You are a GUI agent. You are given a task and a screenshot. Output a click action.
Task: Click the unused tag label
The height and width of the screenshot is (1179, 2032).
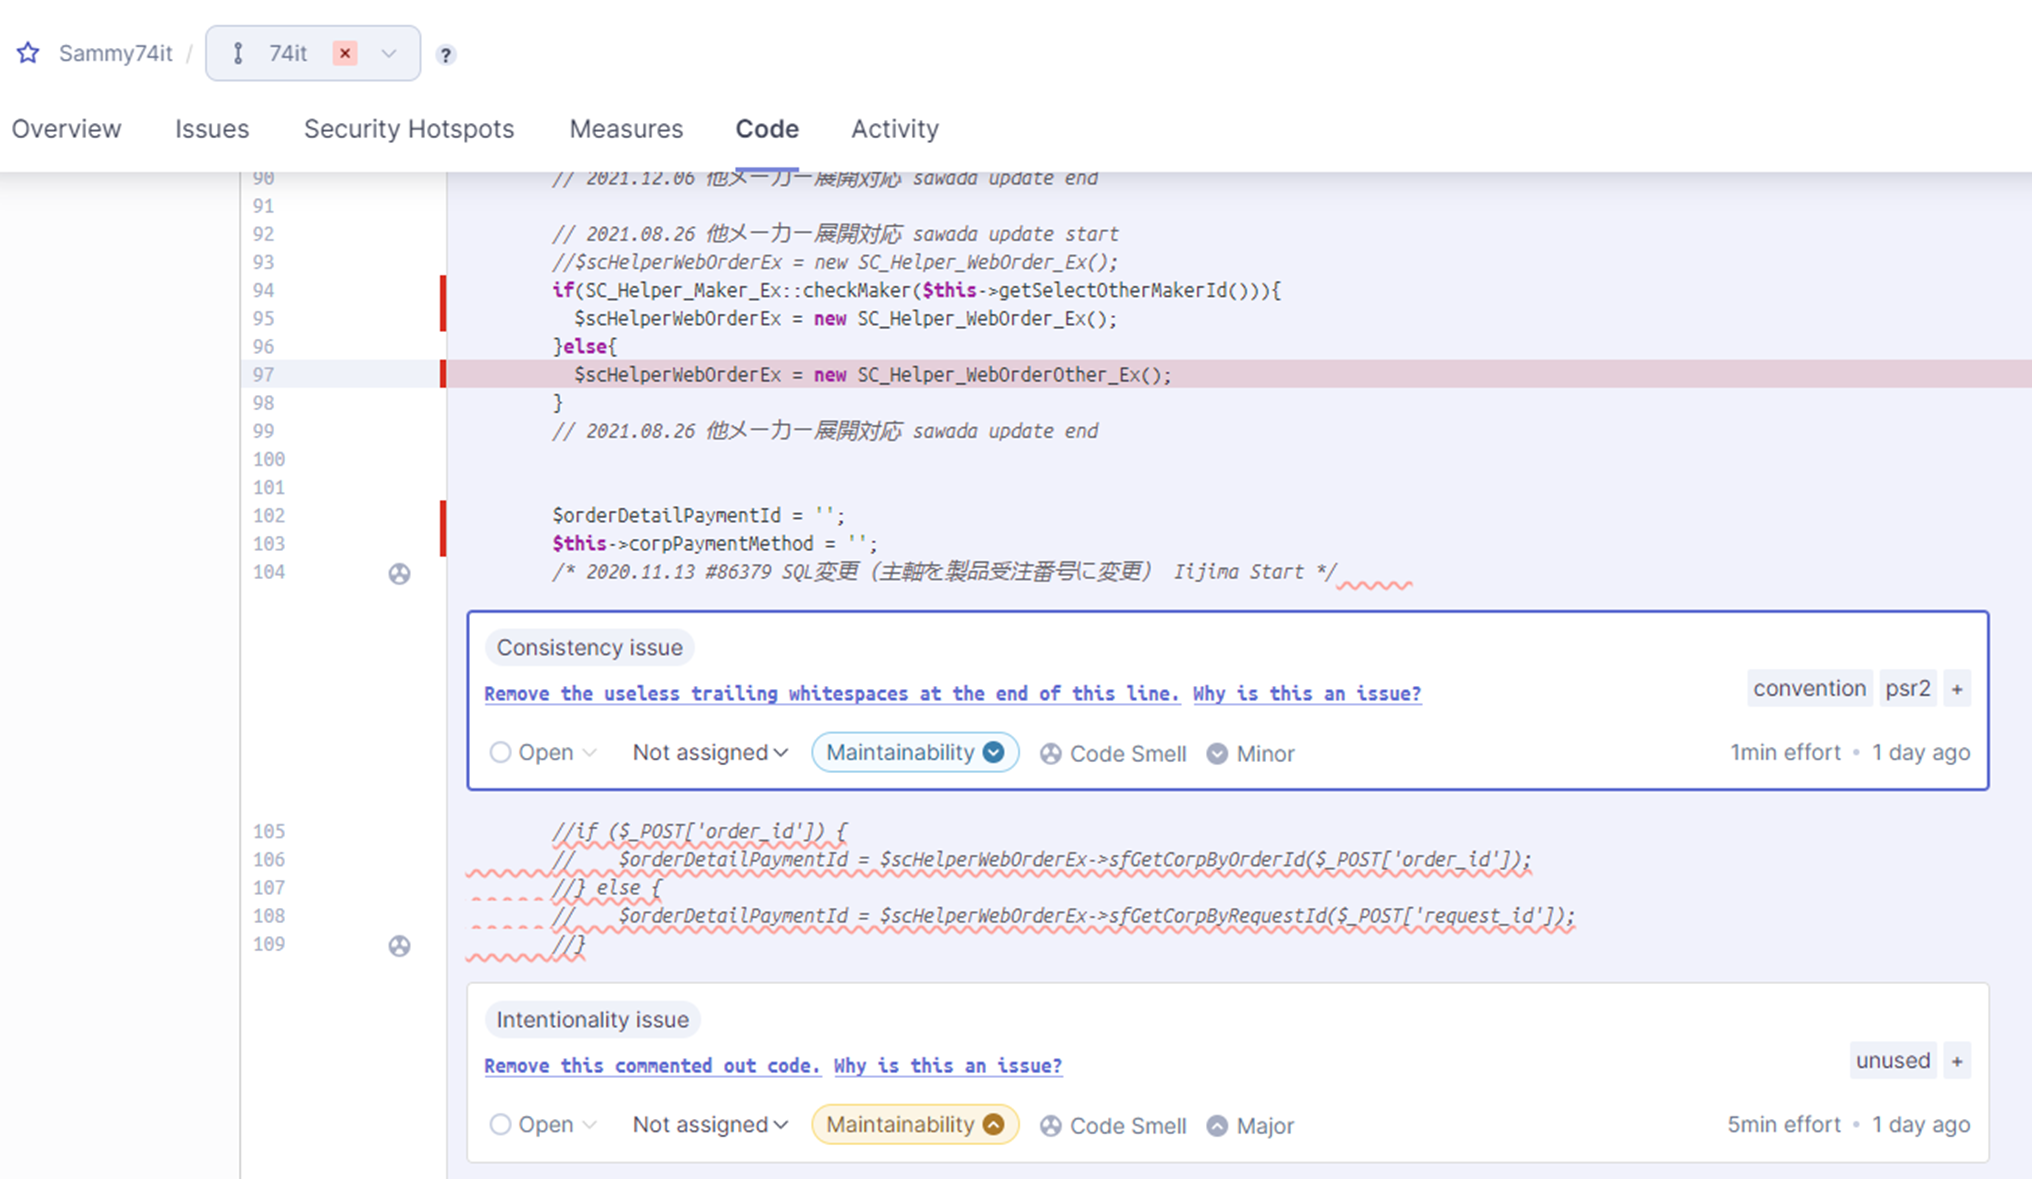click(x=1892, y=1060)
